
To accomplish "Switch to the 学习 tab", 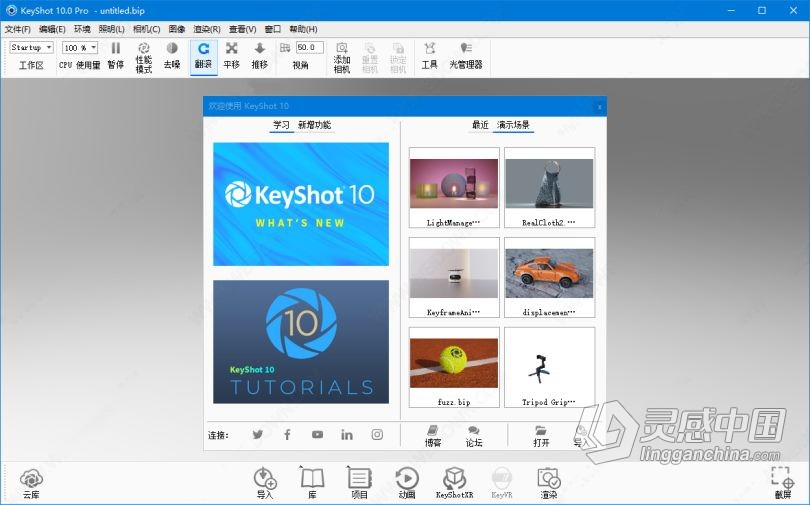I will [282, 125].
